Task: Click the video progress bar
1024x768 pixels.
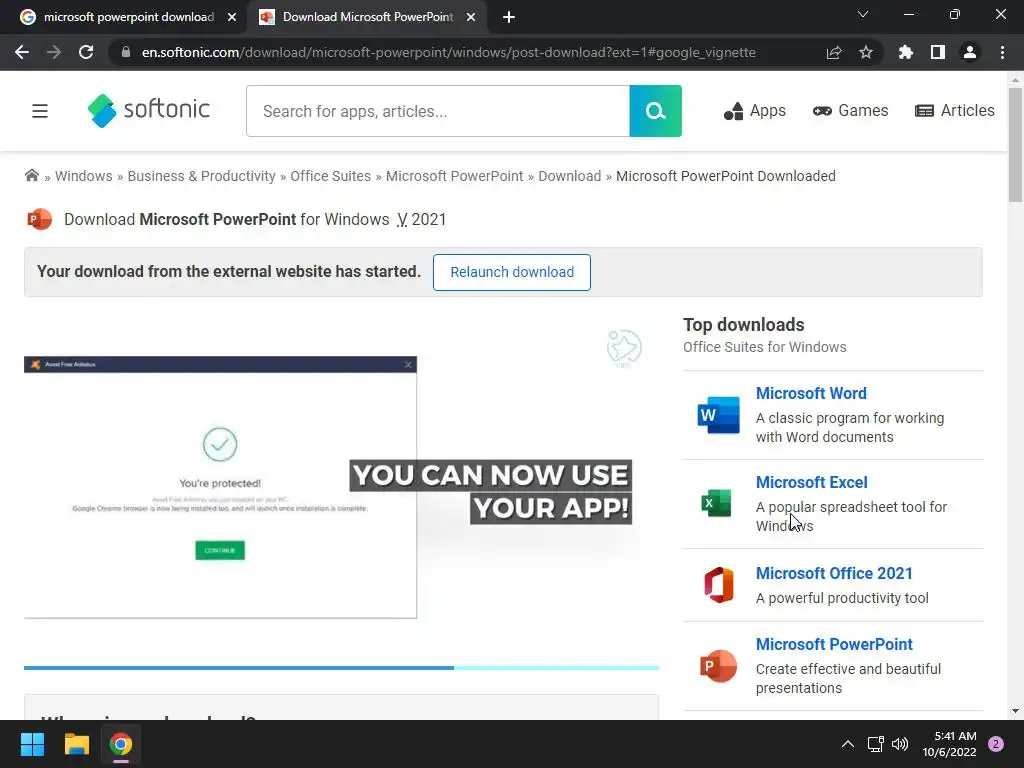Action: point(342,667)
